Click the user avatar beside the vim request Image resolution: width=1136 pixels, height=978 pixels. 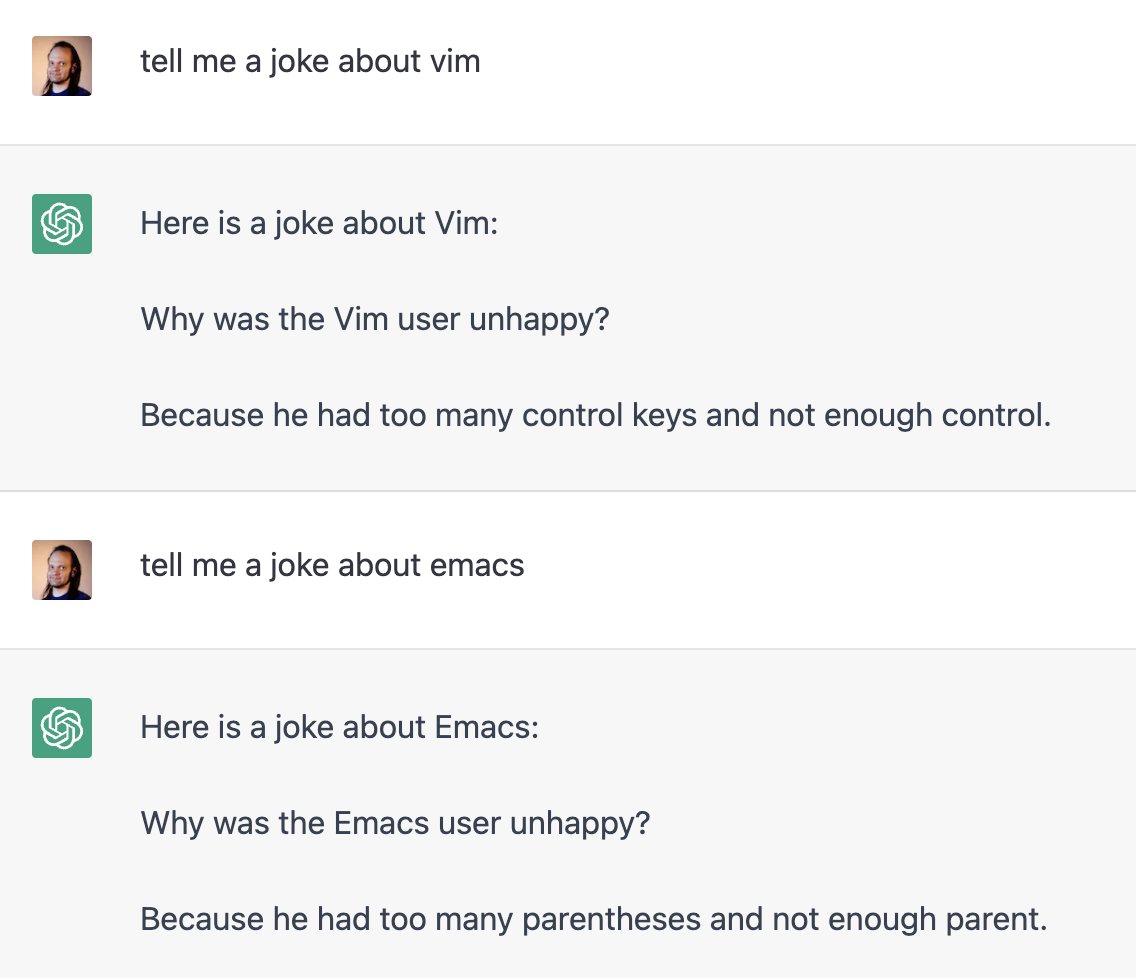pyautogui.click(x=62, y=66)
